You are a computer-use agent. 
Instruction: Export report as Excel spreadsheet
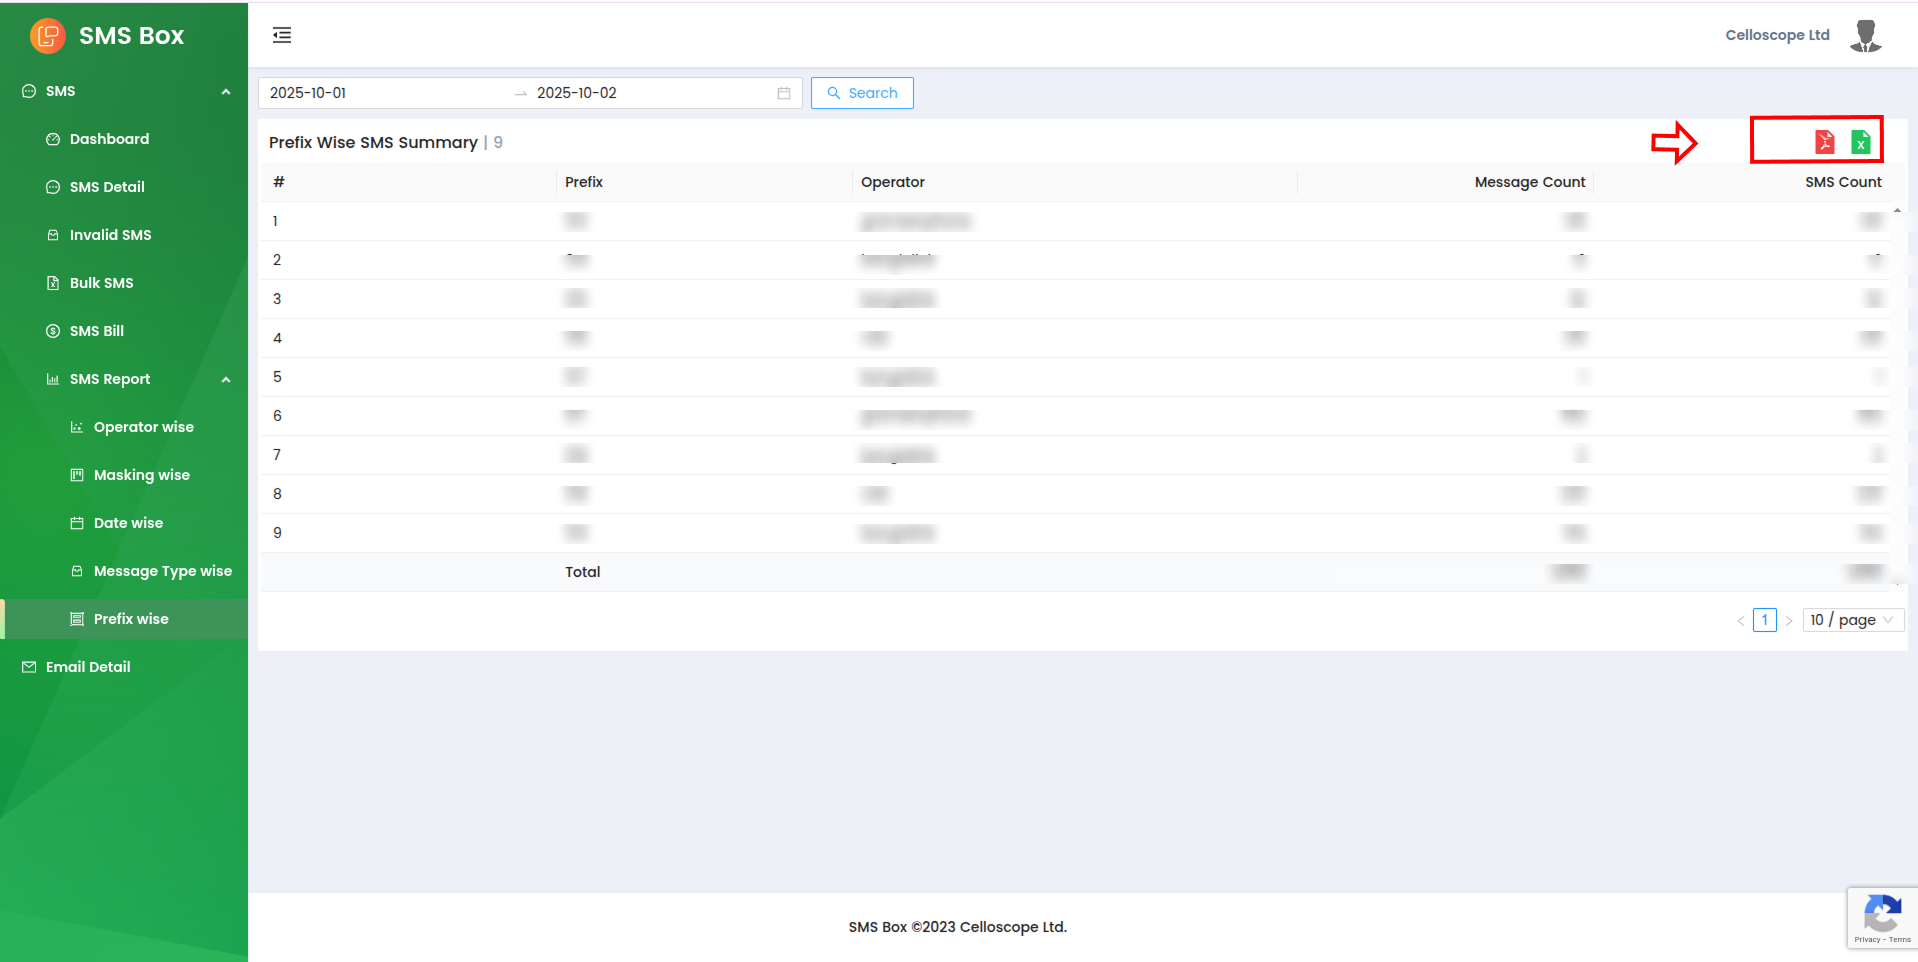[1860, 142]
